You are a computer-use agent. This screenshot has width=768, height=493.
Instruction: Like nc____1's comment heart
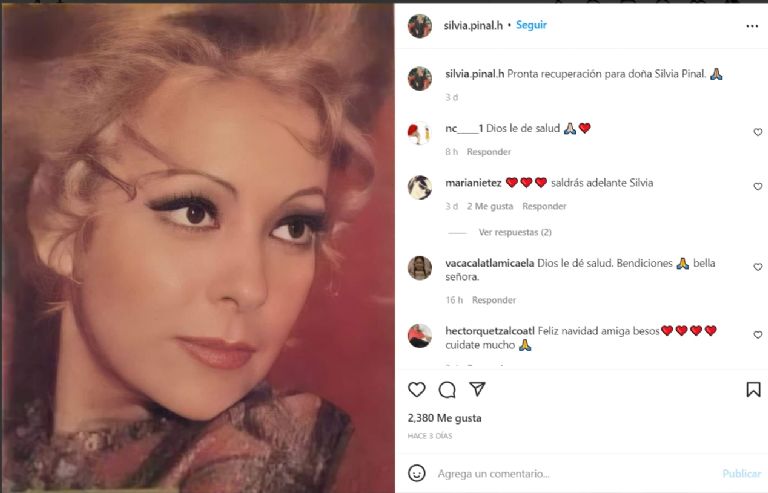[758, 132]
